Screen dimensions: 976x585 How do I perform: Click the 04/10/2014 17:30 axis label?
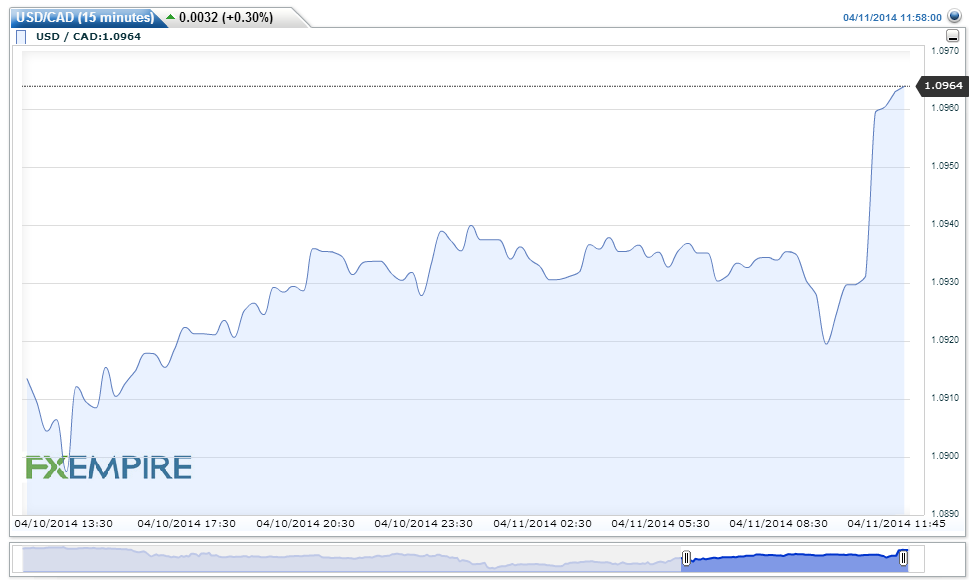pyautogui.click(x=187, y=523)
